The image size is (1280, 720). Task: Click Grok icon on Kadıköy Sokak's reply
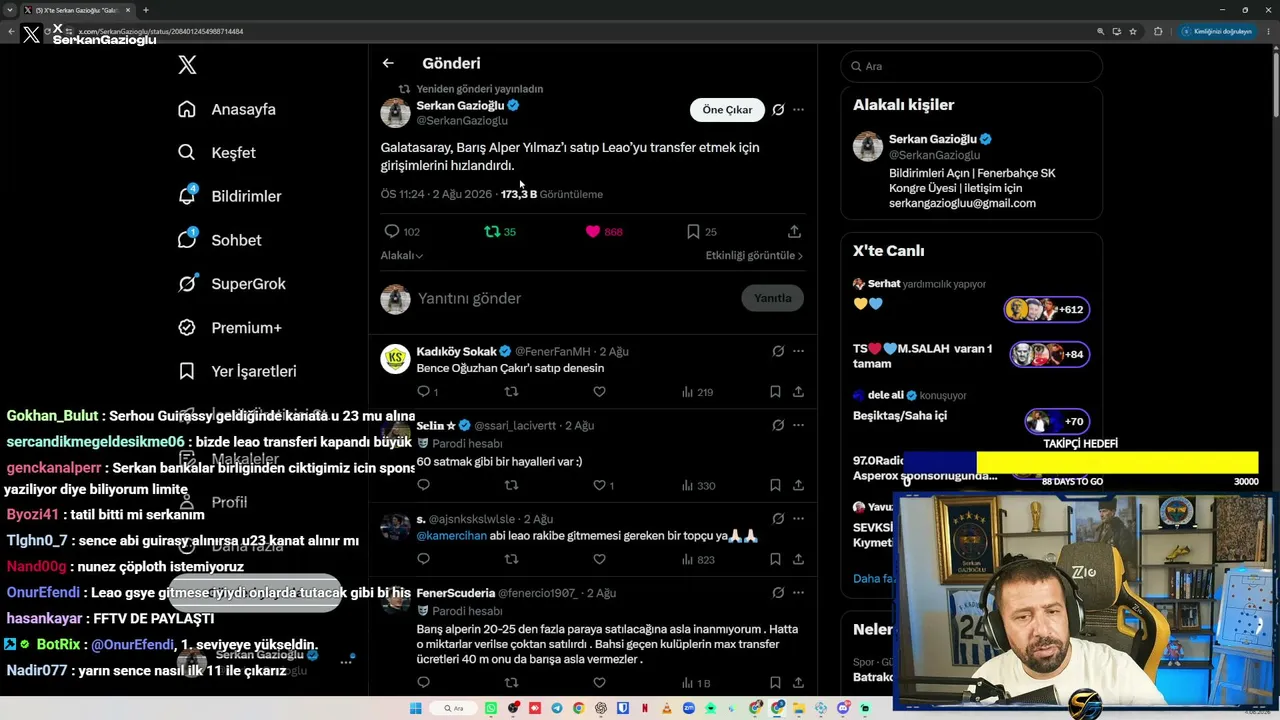[x=778, y=352]
